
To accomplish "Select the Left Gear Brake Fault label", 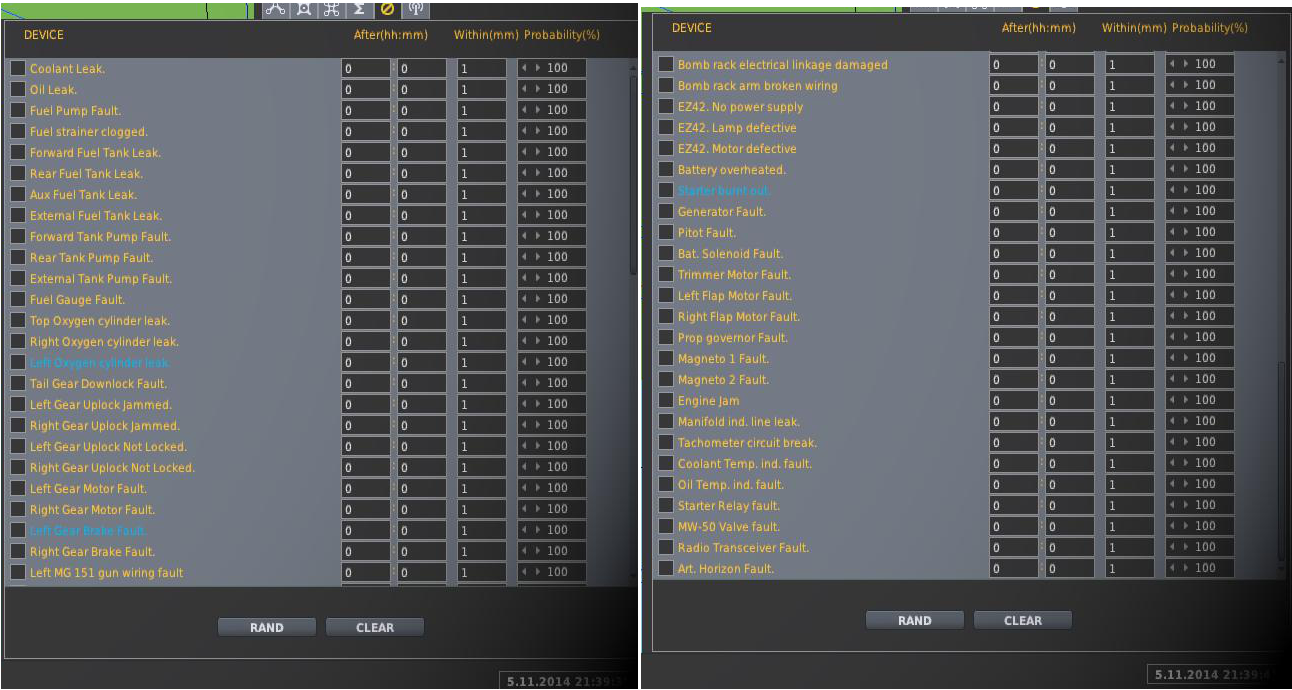I will point(88,531).
